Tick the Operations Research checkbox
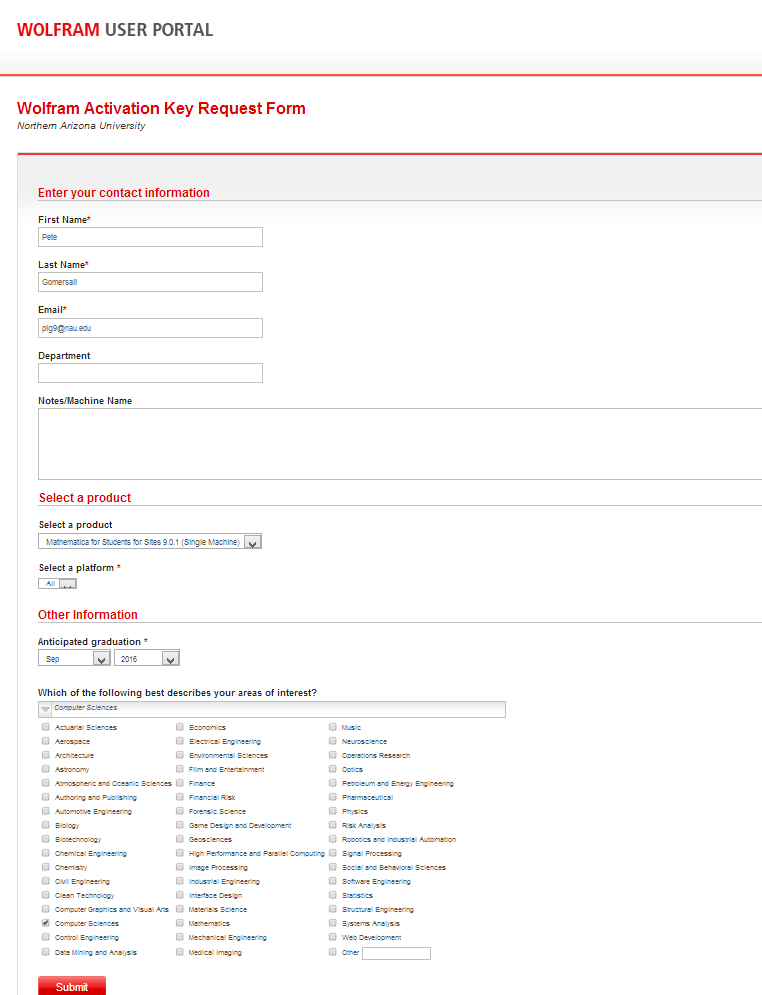This screenshot has width=762, height=995. tap(332, 755)
